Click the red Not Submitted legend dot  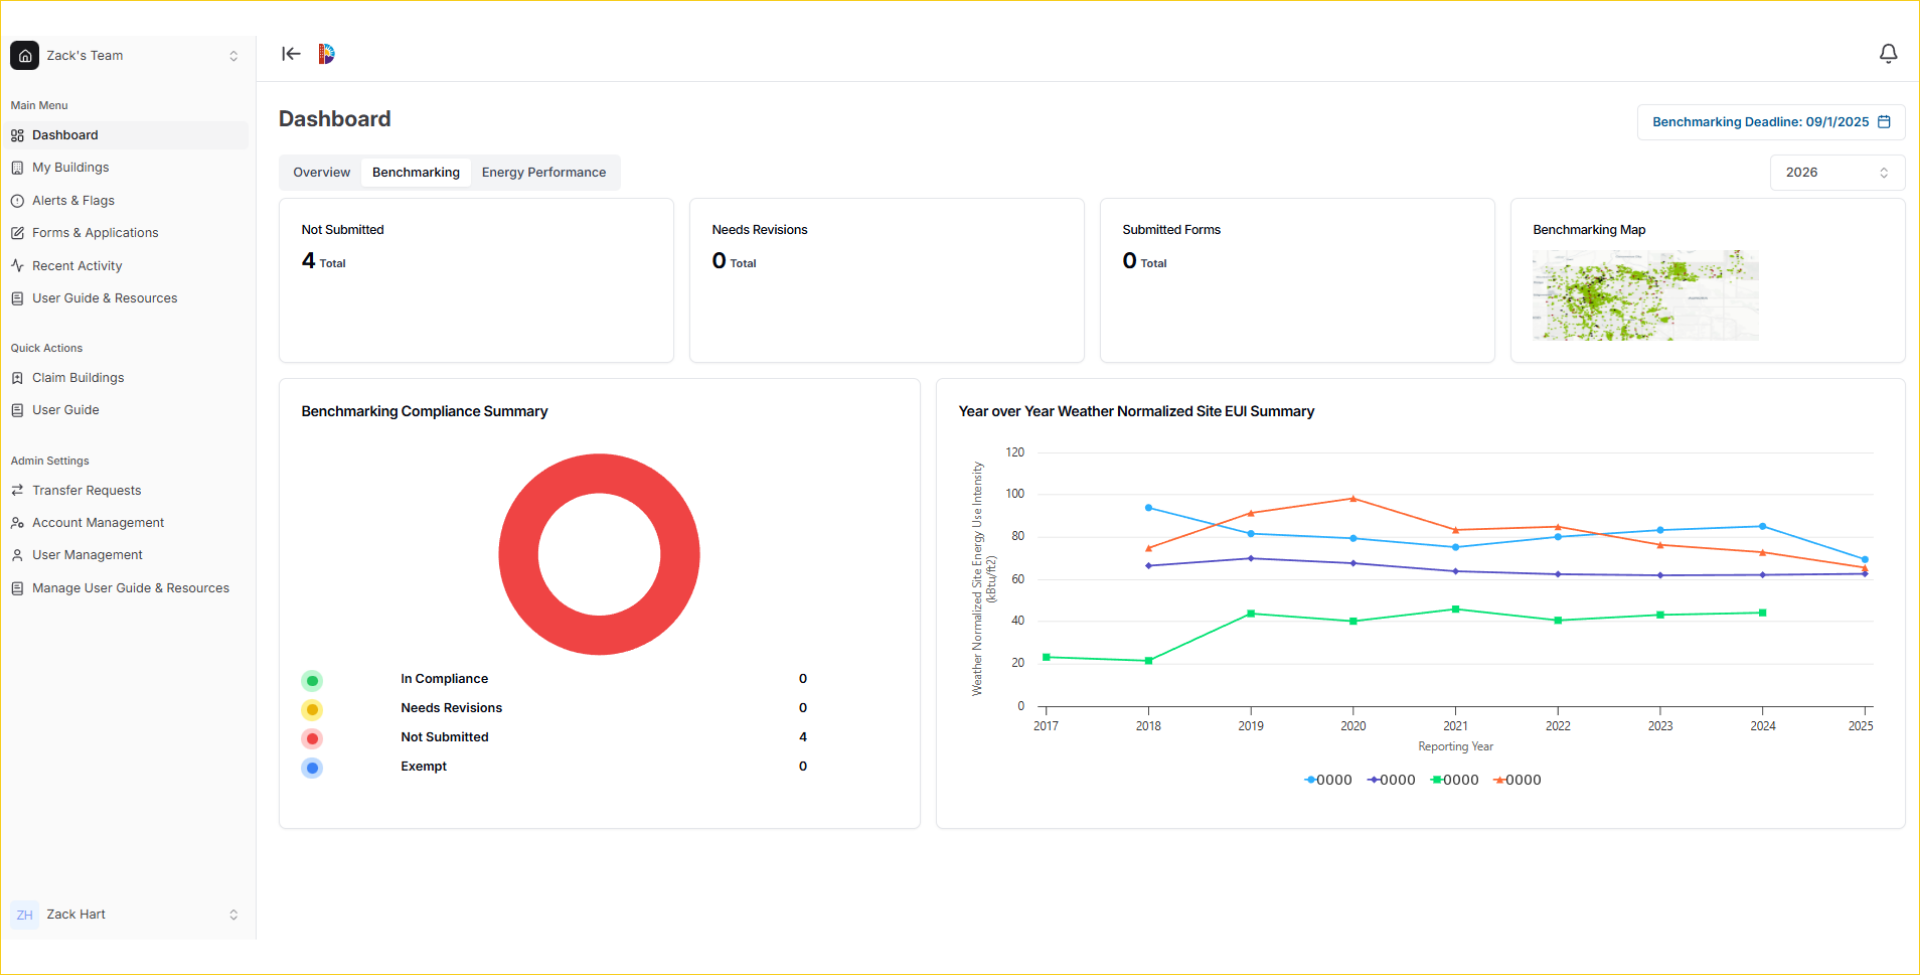coord(312,739)
